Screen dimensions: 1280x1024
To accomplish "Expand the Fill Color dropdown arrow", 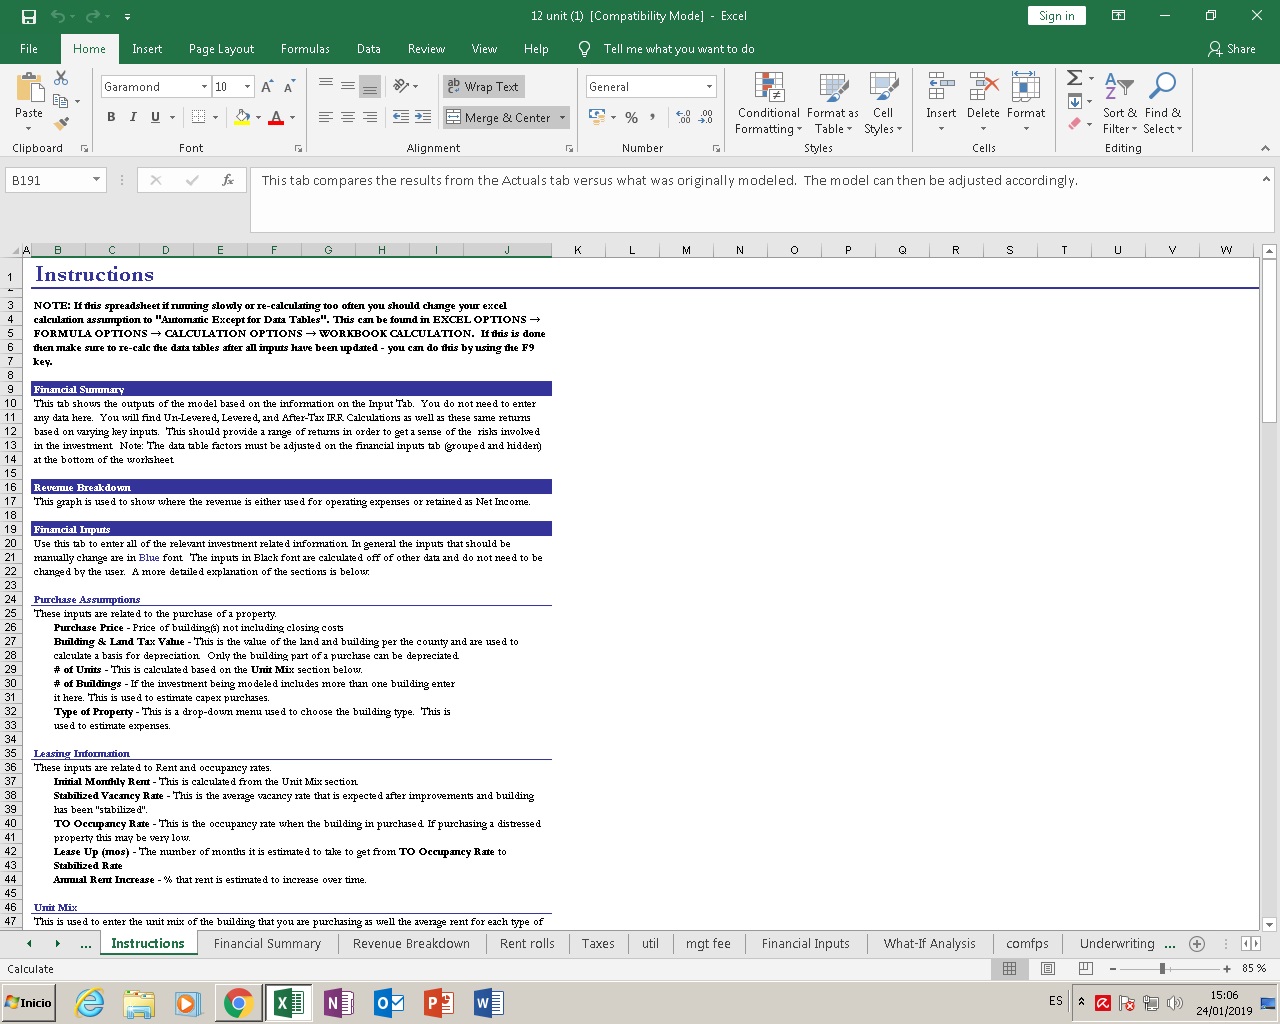I will [259, 118].
